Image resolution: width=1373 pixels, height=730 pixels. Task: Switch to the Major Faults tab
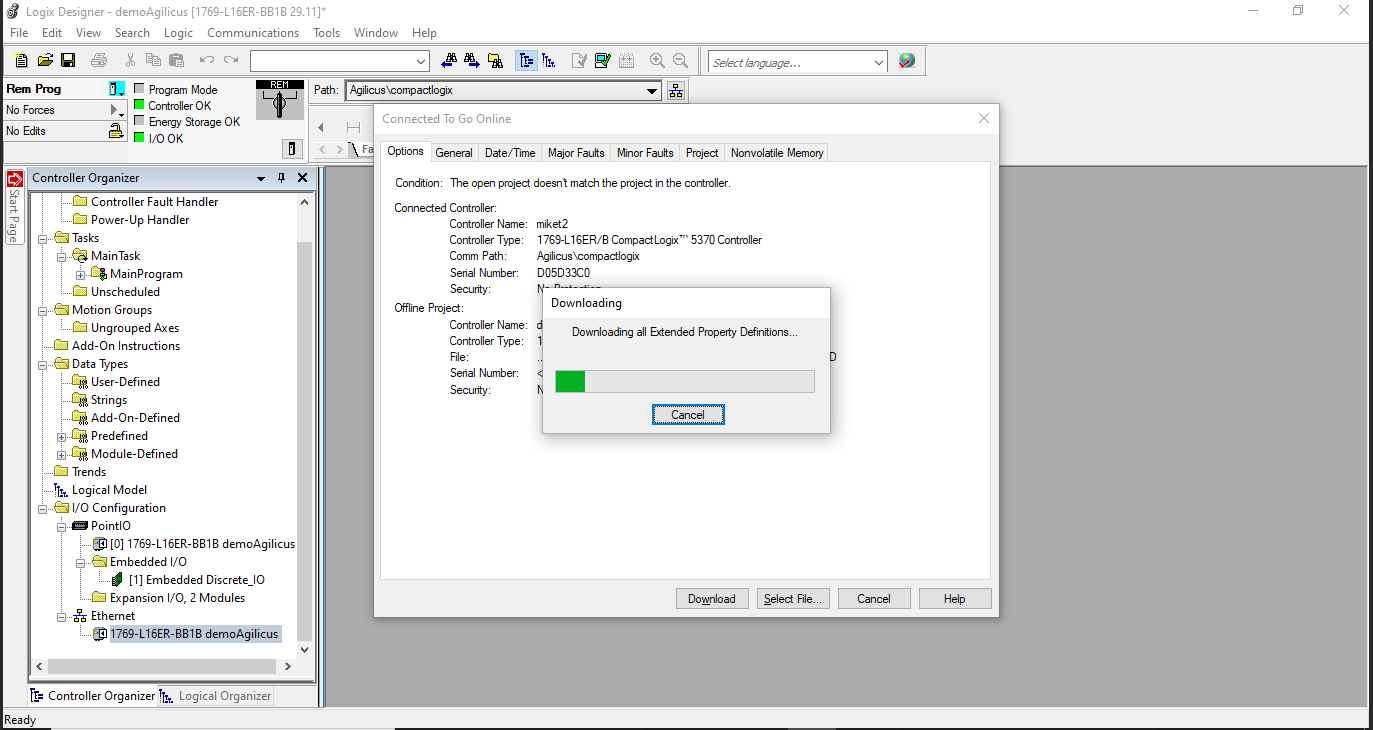tap(576, 153)
